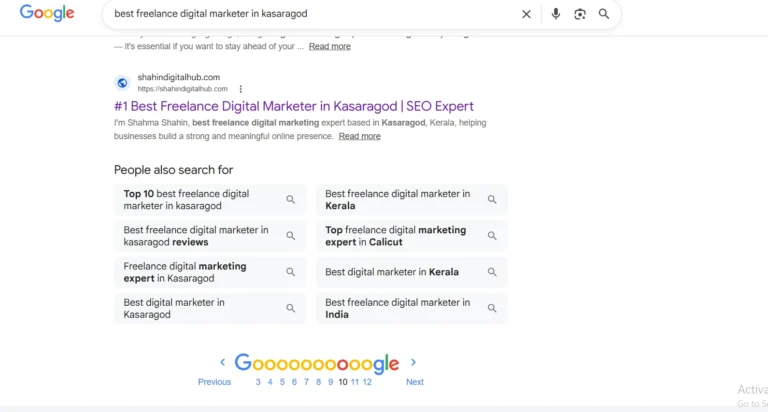Go to next page with right chevron
The width and height of the screenshot is (768, 412).
[x=413, y=363]
